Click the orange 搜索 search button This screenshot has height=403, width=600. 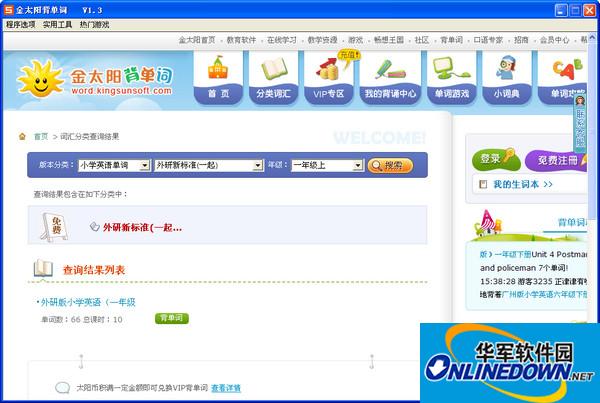click(390, 165)
